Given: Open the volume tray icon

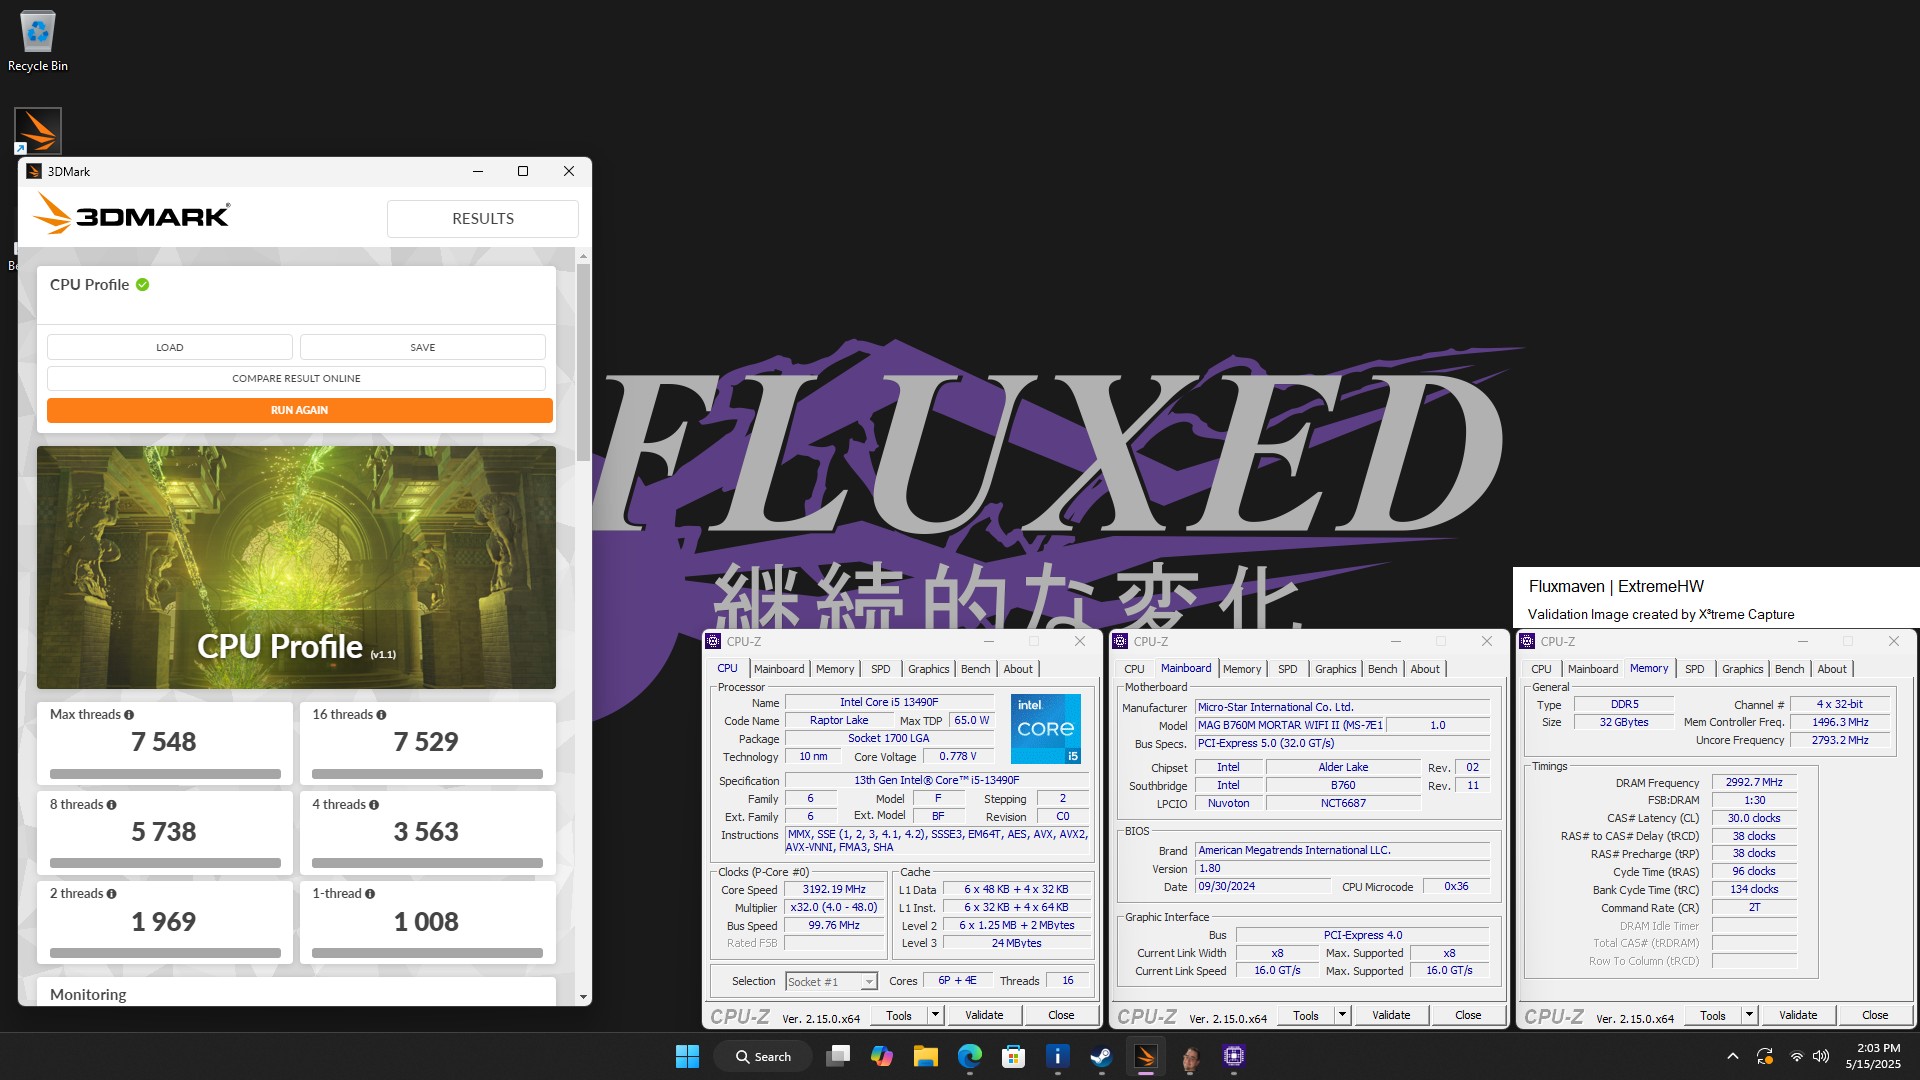Looking at the screenshot, I should (x=1821, y=1056).
